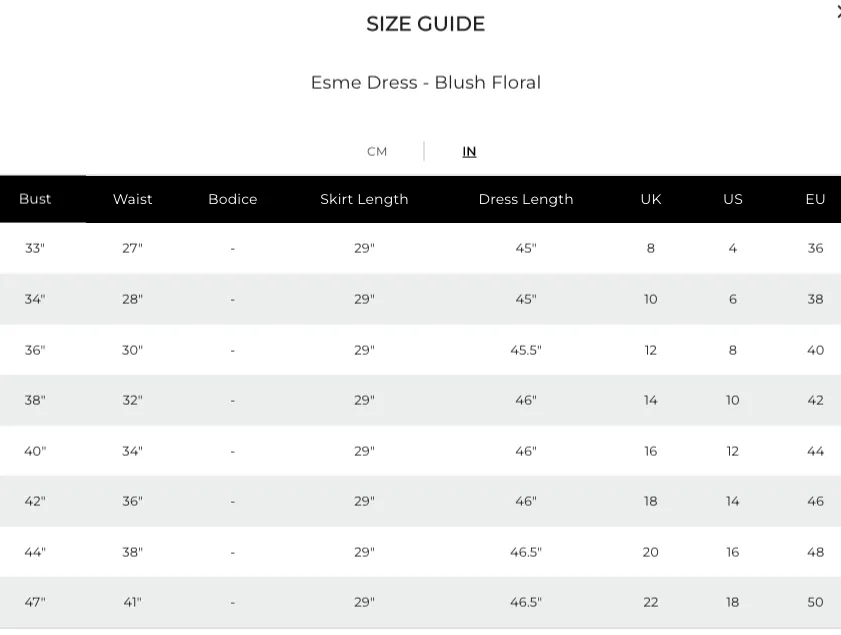The image size is (841, 635).
Task: Switch measurements to CM
Action: pos(377,152)
